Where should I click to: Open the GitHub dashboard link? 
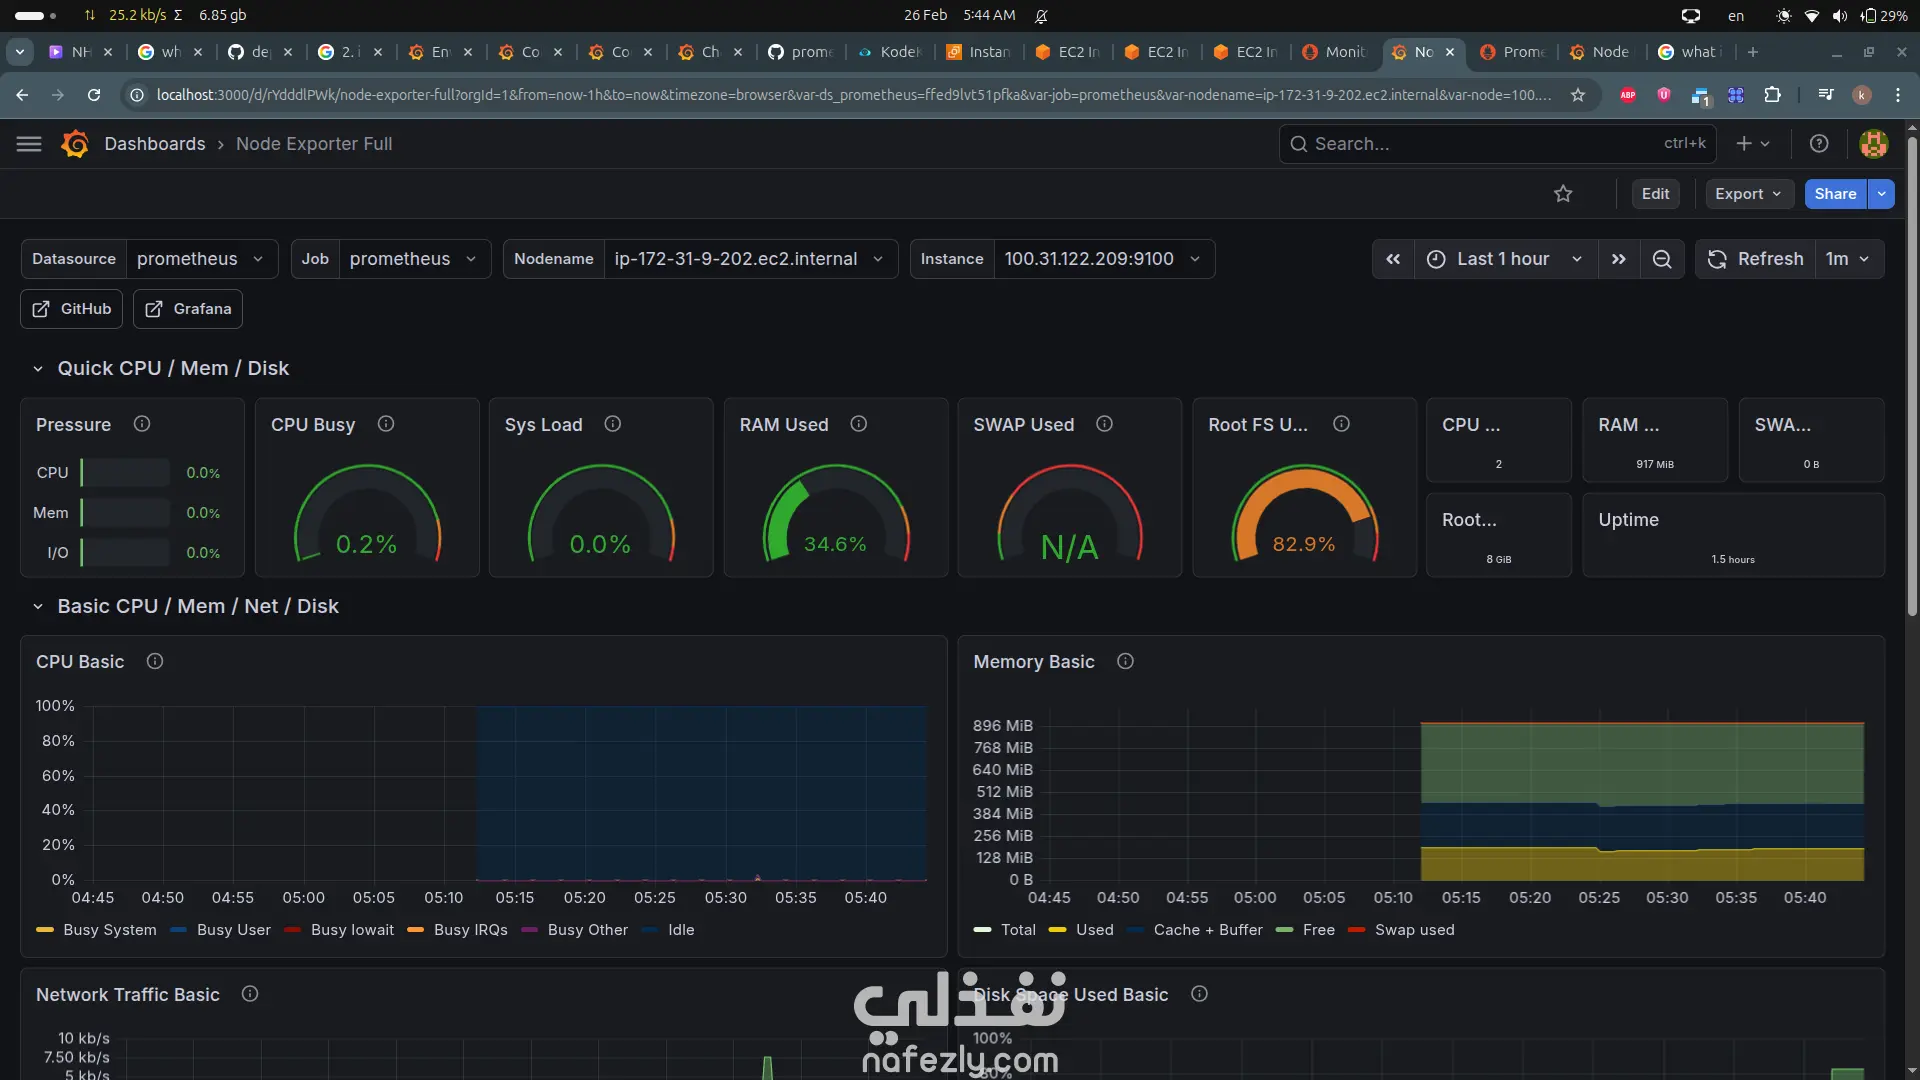pyautogui.click(x=72, y=309)
